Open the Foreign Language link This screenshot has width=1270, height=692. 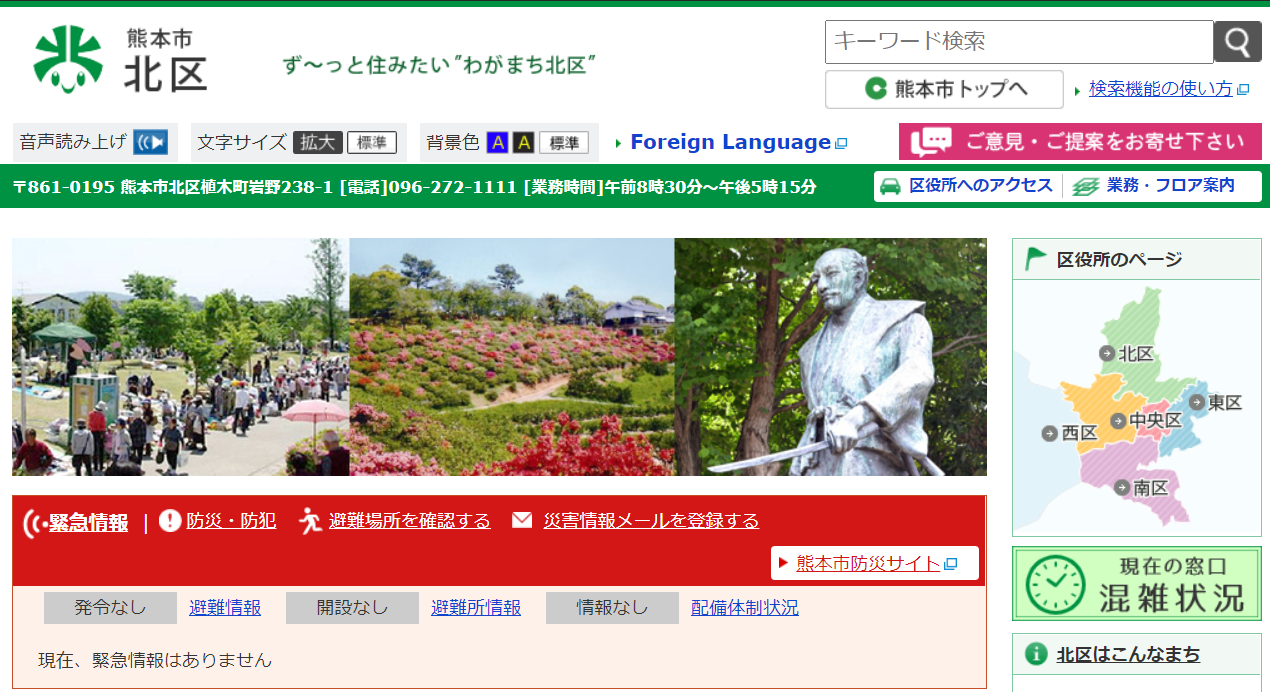click(730, 142)
